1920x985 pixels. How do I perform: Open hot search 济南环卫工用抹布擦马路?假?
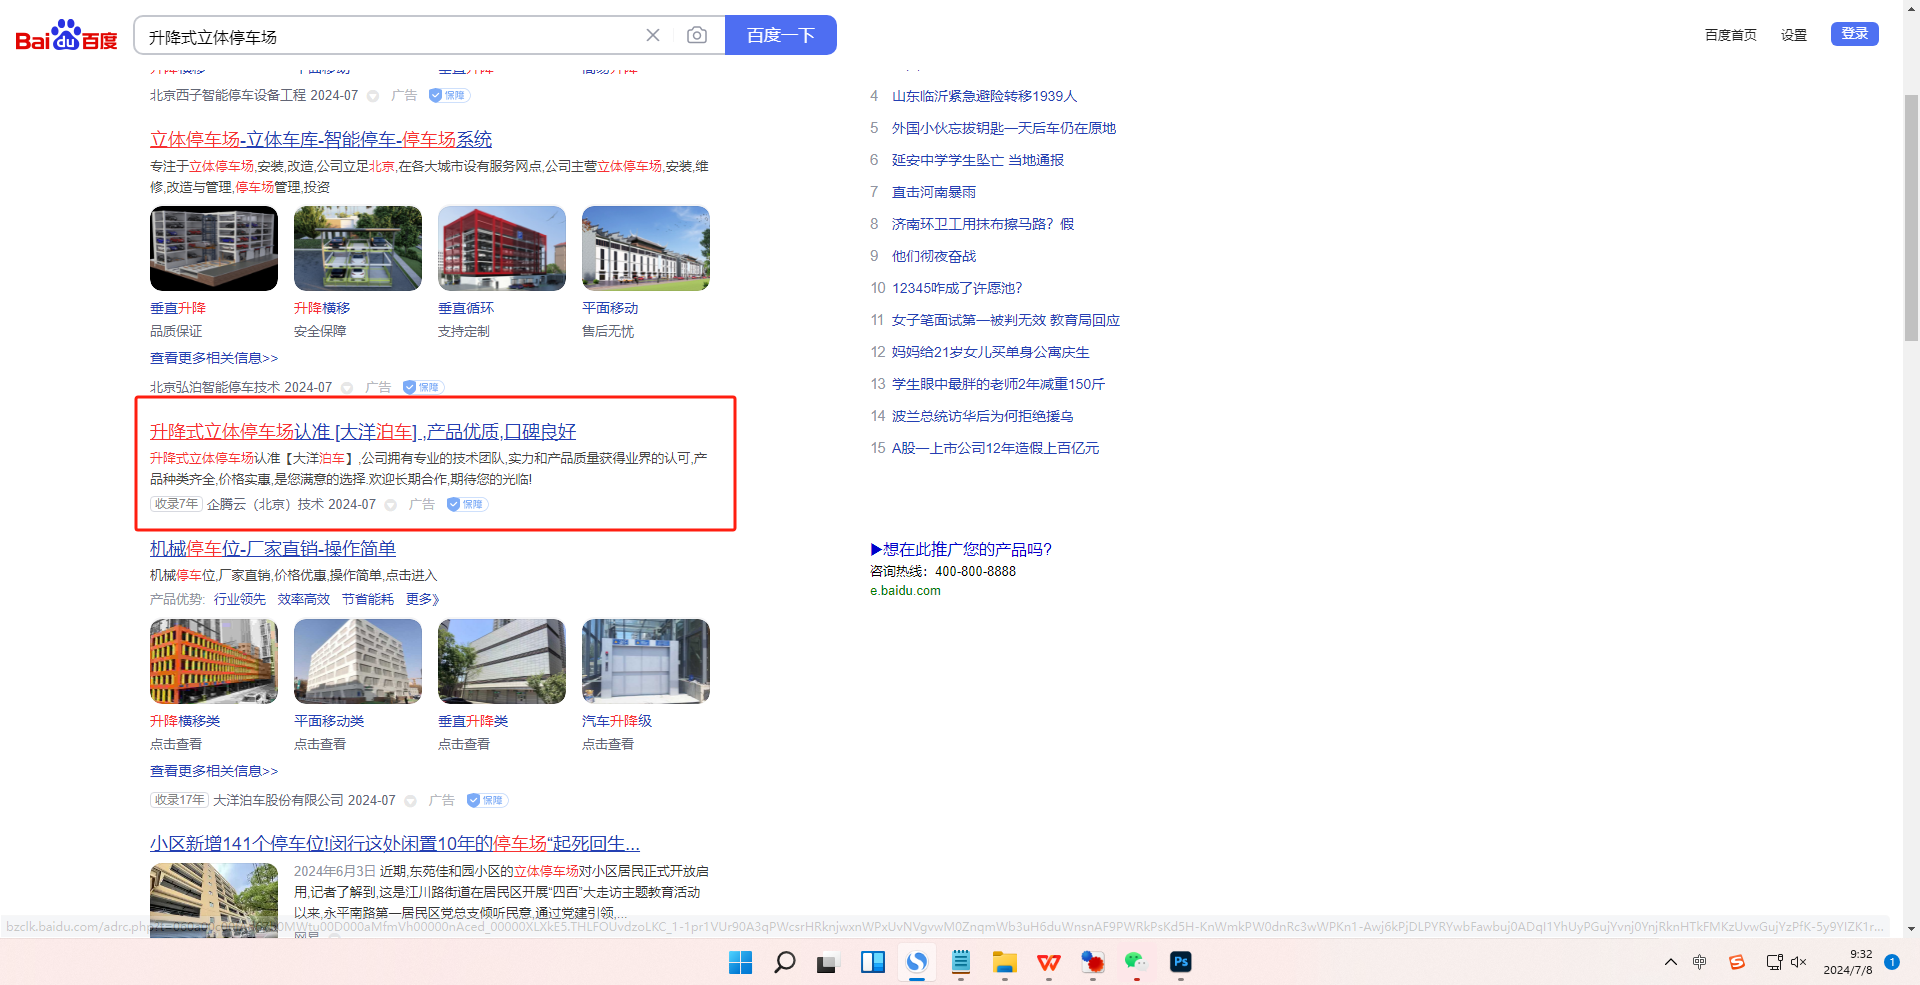(x=983, y=224)
